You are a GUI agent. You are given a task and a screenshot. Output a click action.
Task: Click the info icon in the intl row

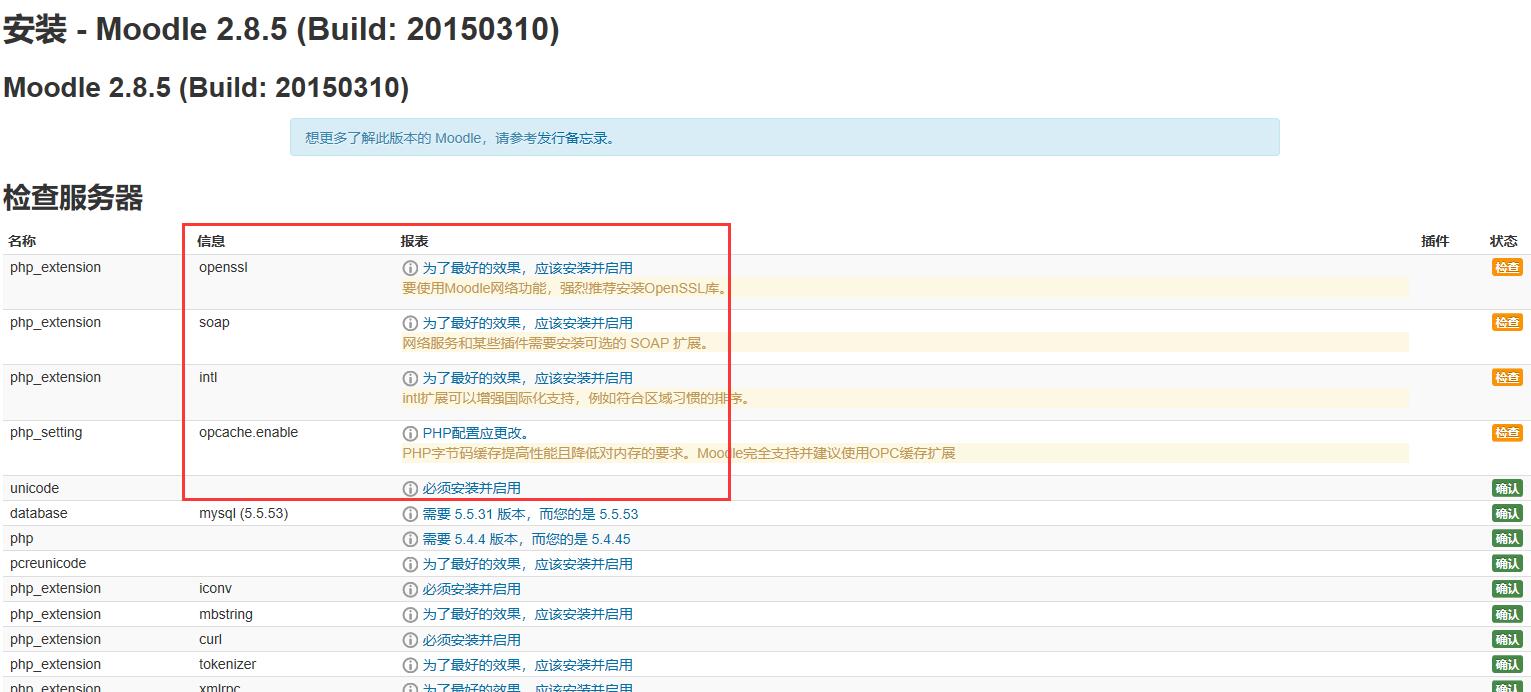click(410, 378)
